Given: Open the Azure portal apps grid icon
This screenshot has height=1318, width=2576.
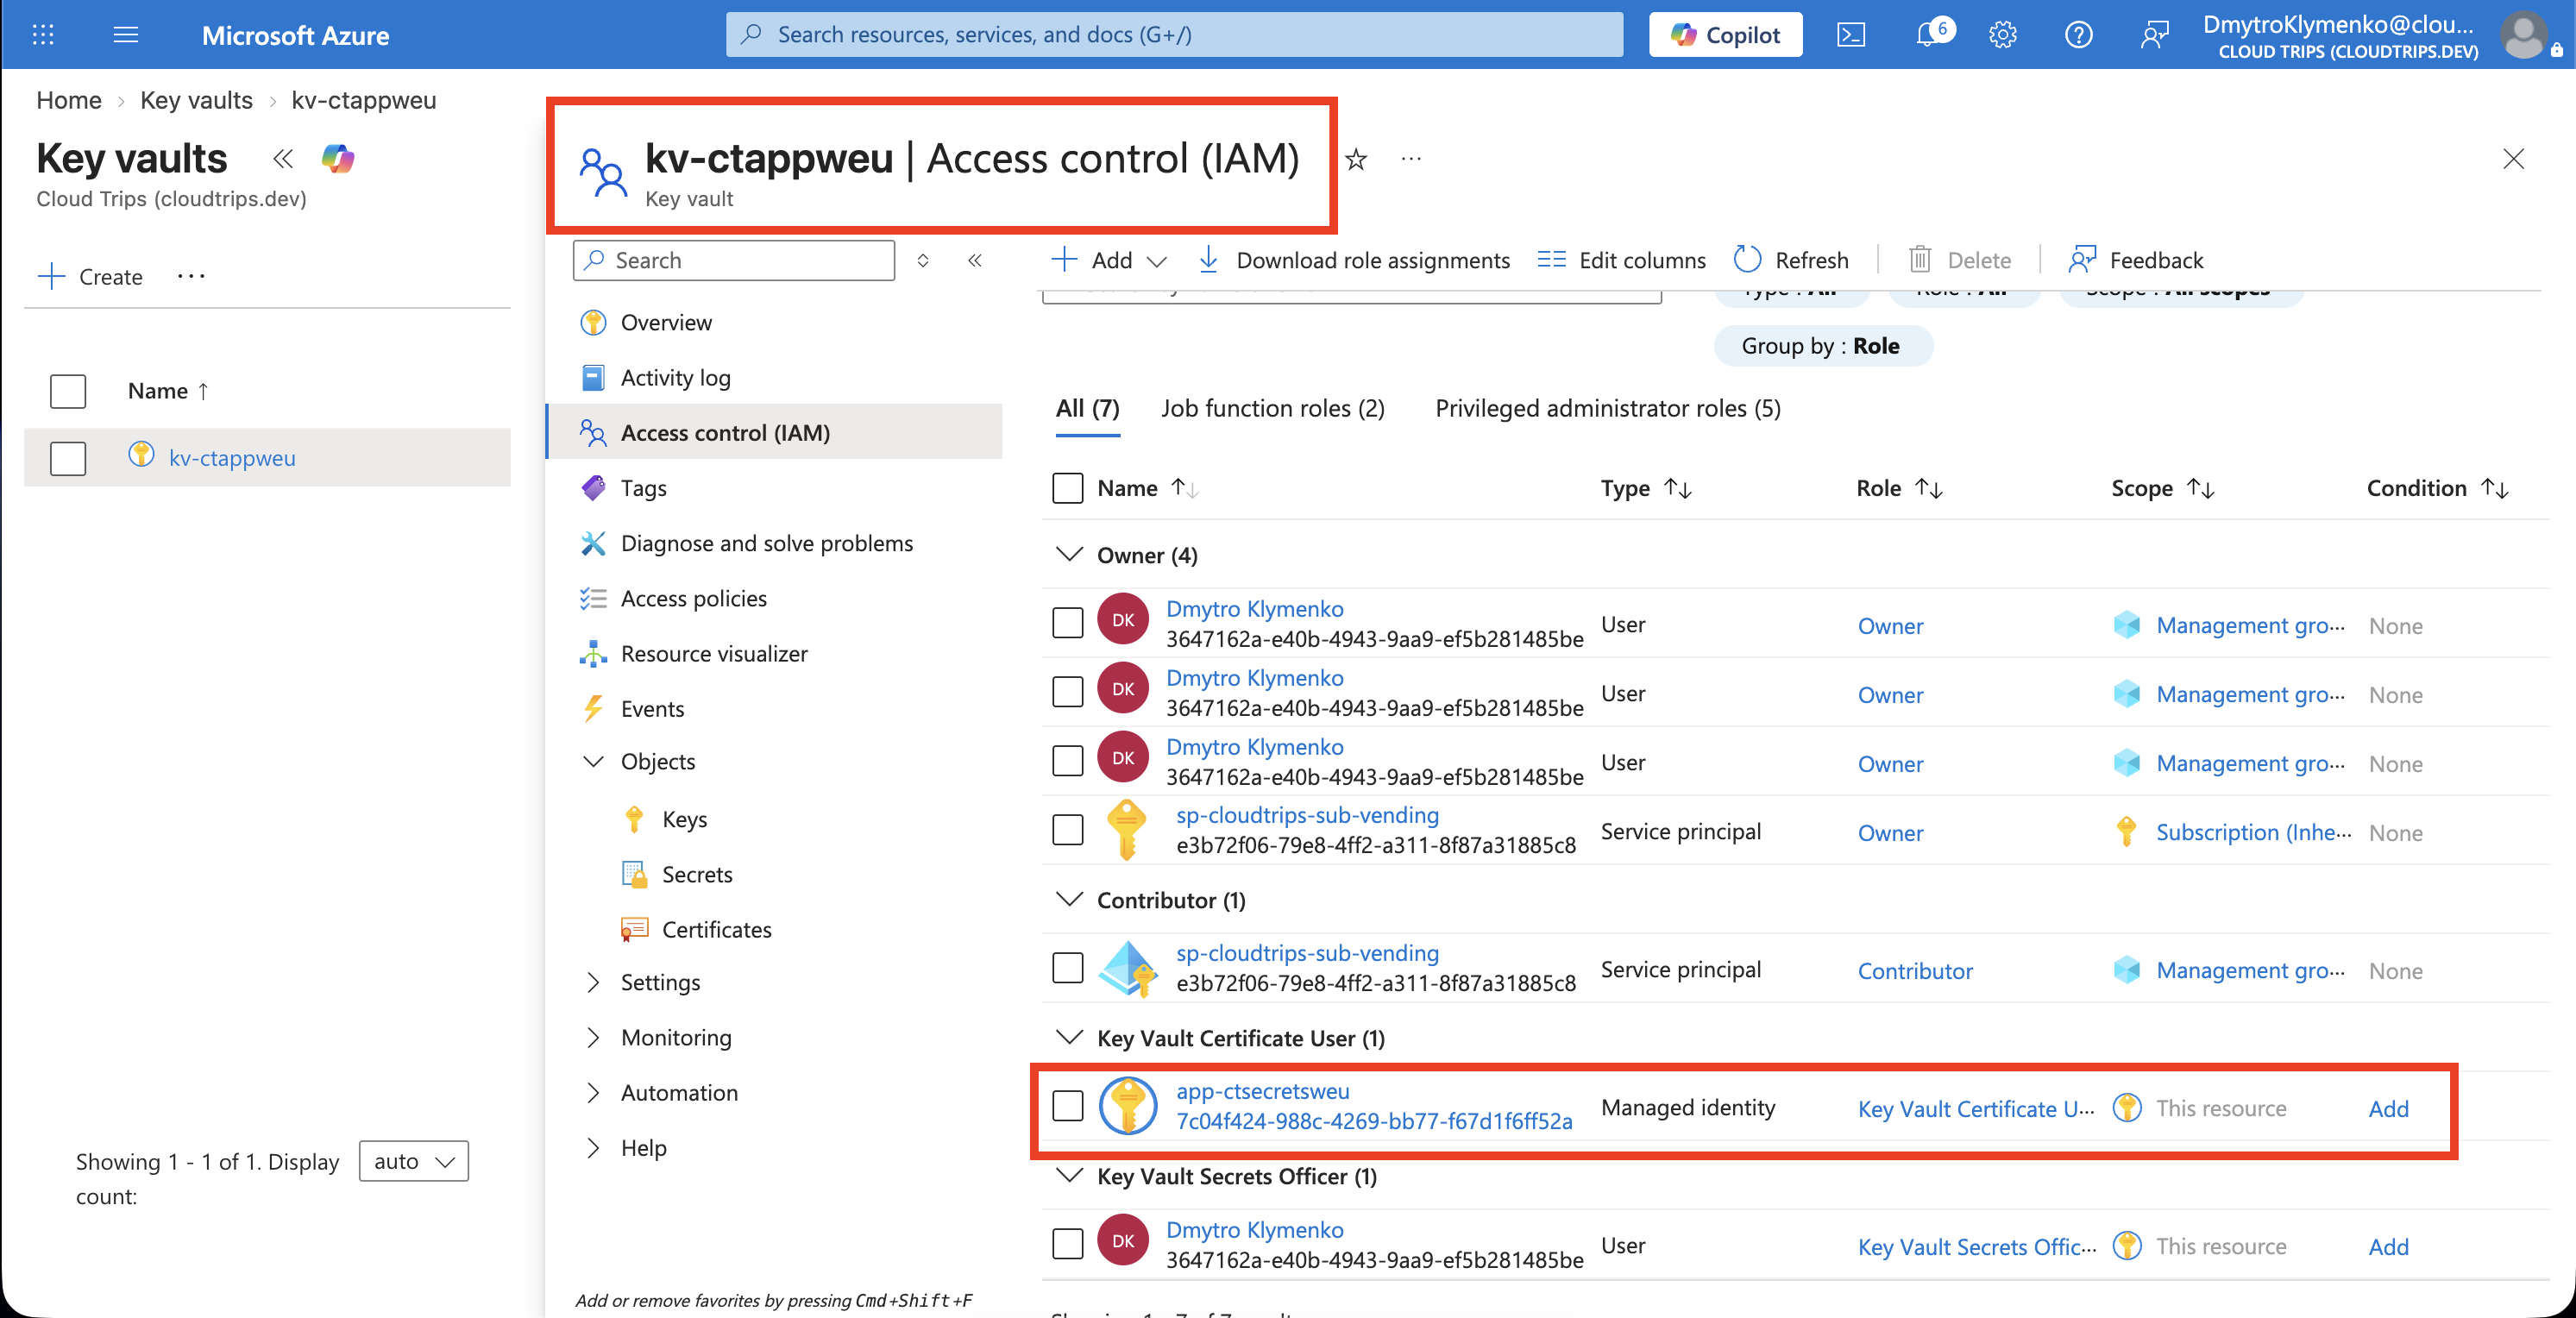Looking at the screenshot, I should pos(43,35).
